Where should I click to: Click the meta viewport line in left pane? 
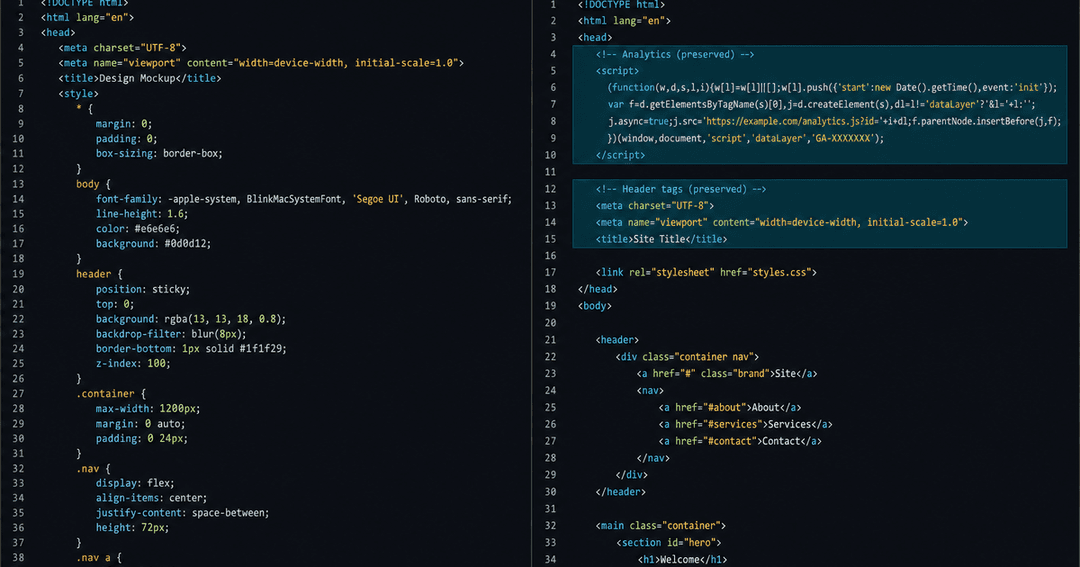[x=261, y=63]
